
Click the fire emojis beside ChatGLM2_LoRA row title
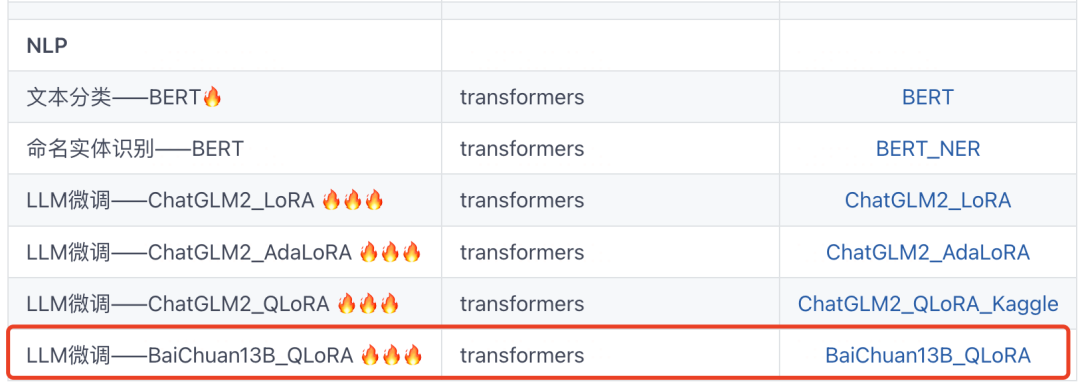click(x=352, y=201)
